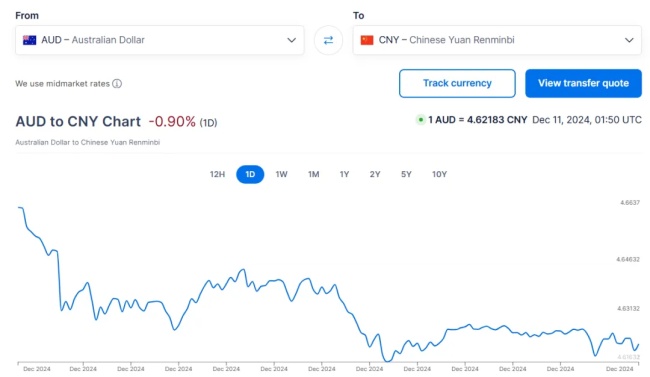Select the 10Y time range
Image resolution: width=650 pixels, height=377 pixels.
[x=439, y=174]
